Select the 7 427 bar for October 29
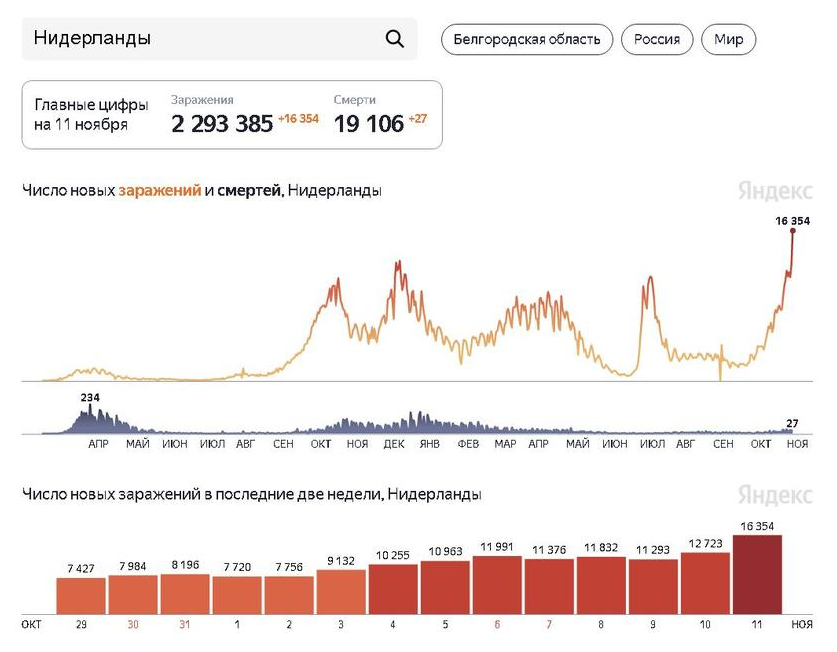This screenshot has height=652, width=837. (x=81, y=595)
